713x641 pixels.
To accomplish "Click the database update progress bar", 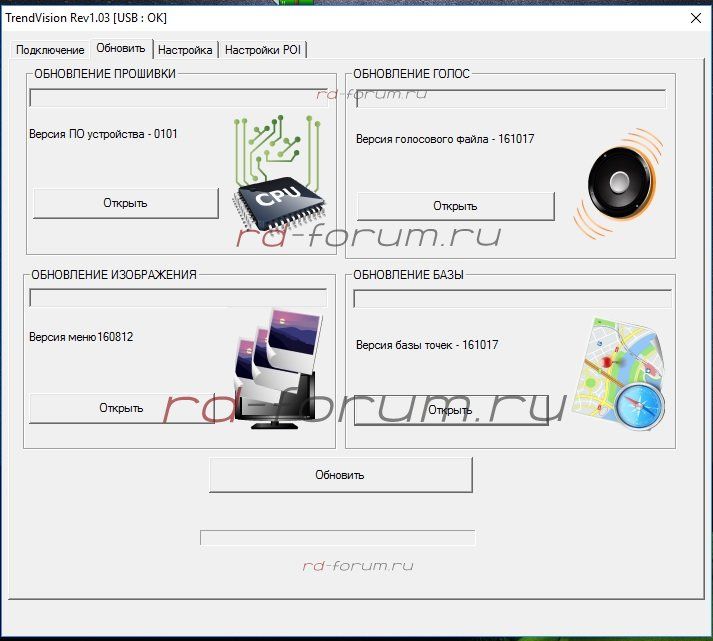I will click(512, 299).
